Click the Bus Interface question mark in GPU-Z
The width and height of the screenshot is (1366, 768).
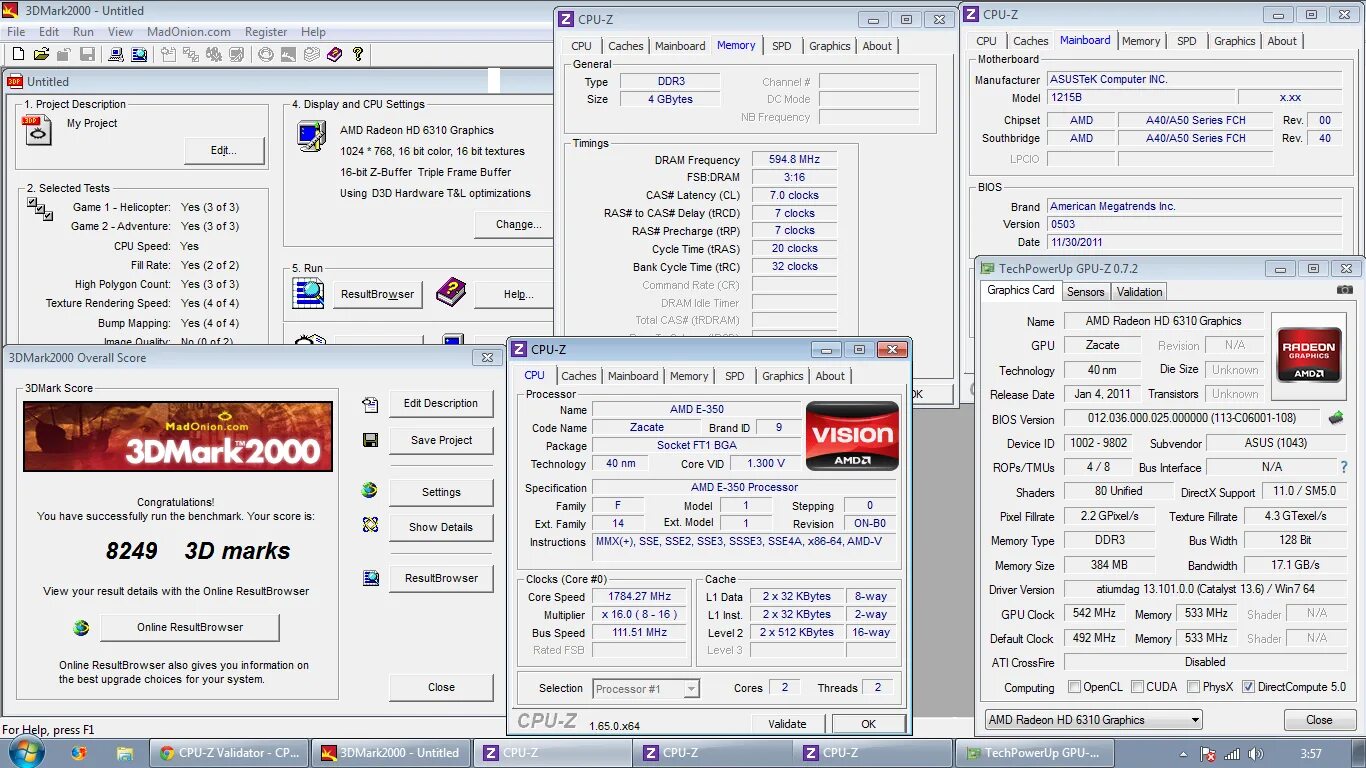tap(1344, 467)
